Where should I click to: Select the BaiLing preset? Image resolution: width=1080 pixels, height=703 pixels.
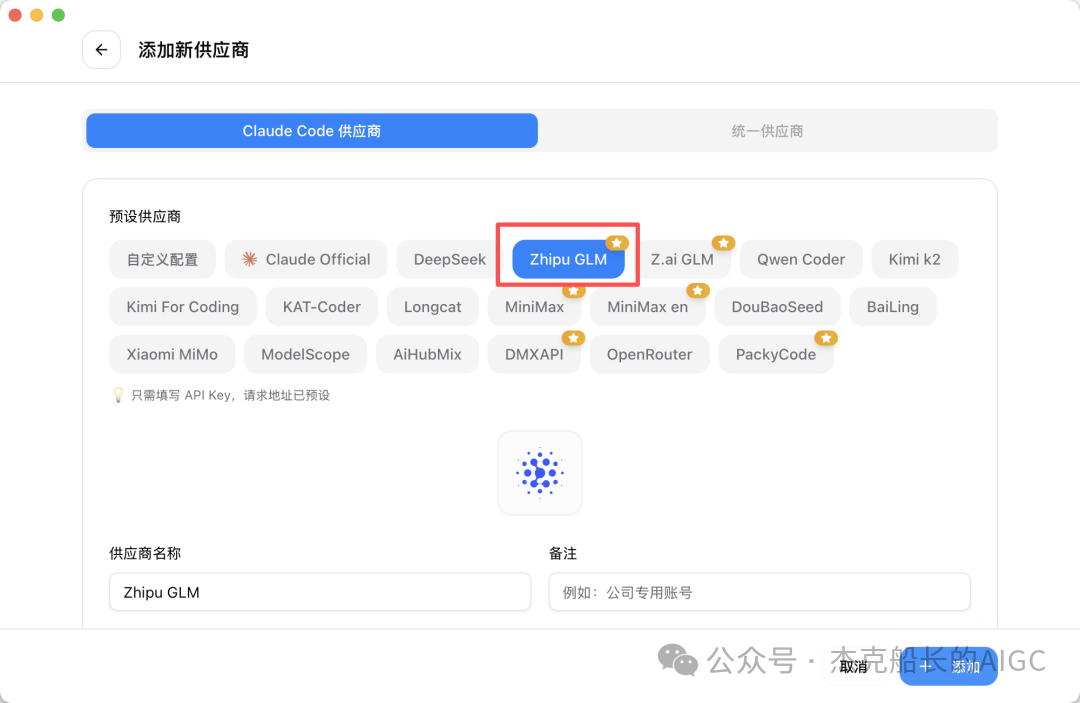(893, 307)
